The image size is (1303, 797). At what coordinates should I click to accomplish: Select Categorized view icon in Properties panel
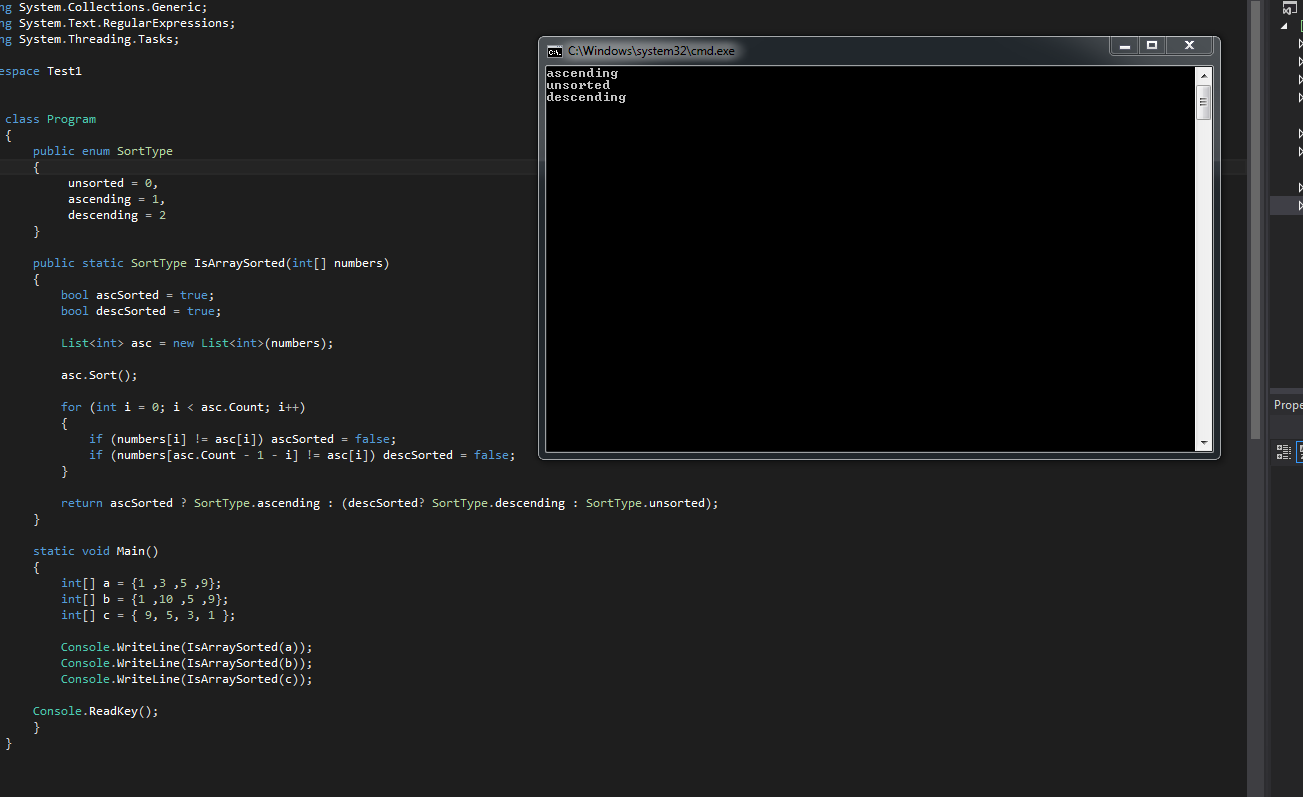point(1284,452)
